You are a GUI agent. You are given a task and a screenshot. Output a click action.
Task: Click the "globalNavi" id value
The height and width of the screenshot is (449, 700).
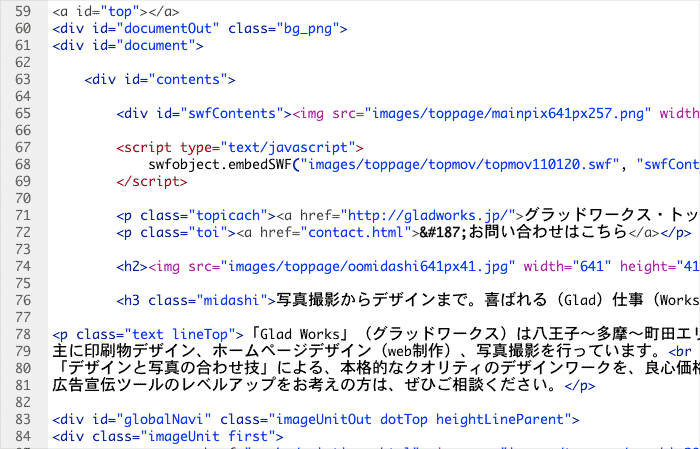(164, 420)
